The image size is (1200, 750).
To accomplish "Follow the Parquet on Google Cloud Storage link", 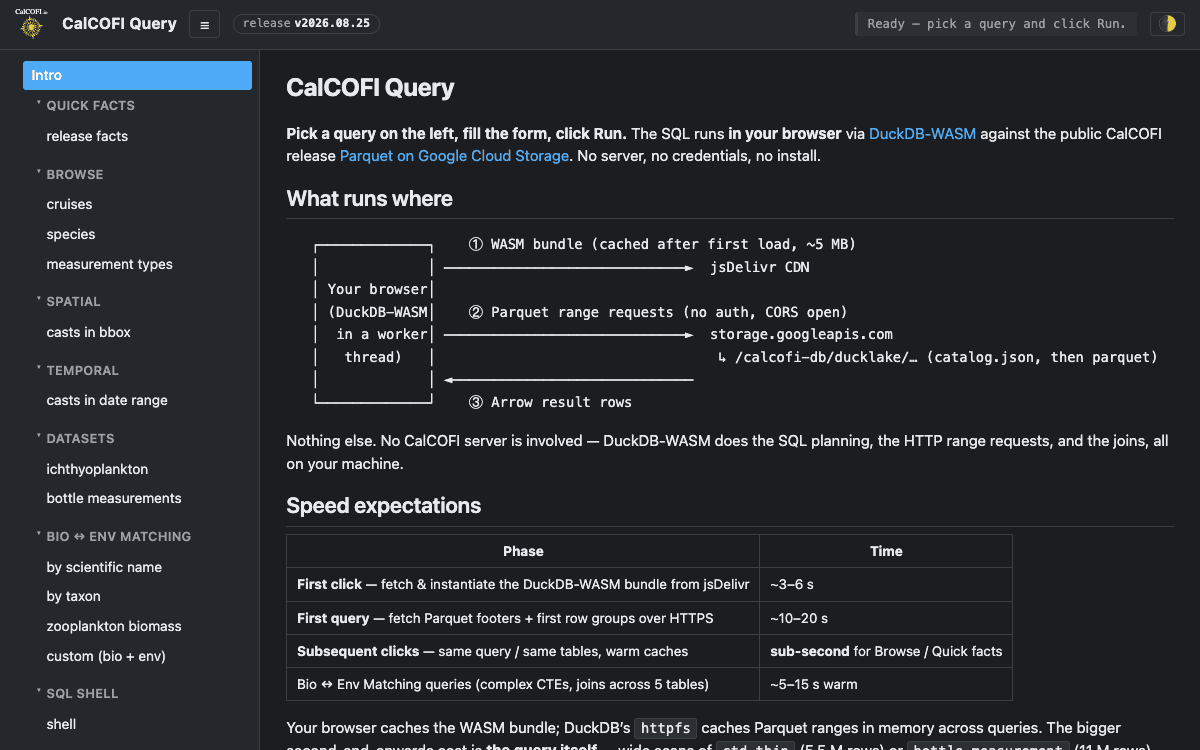I will 454,156.
